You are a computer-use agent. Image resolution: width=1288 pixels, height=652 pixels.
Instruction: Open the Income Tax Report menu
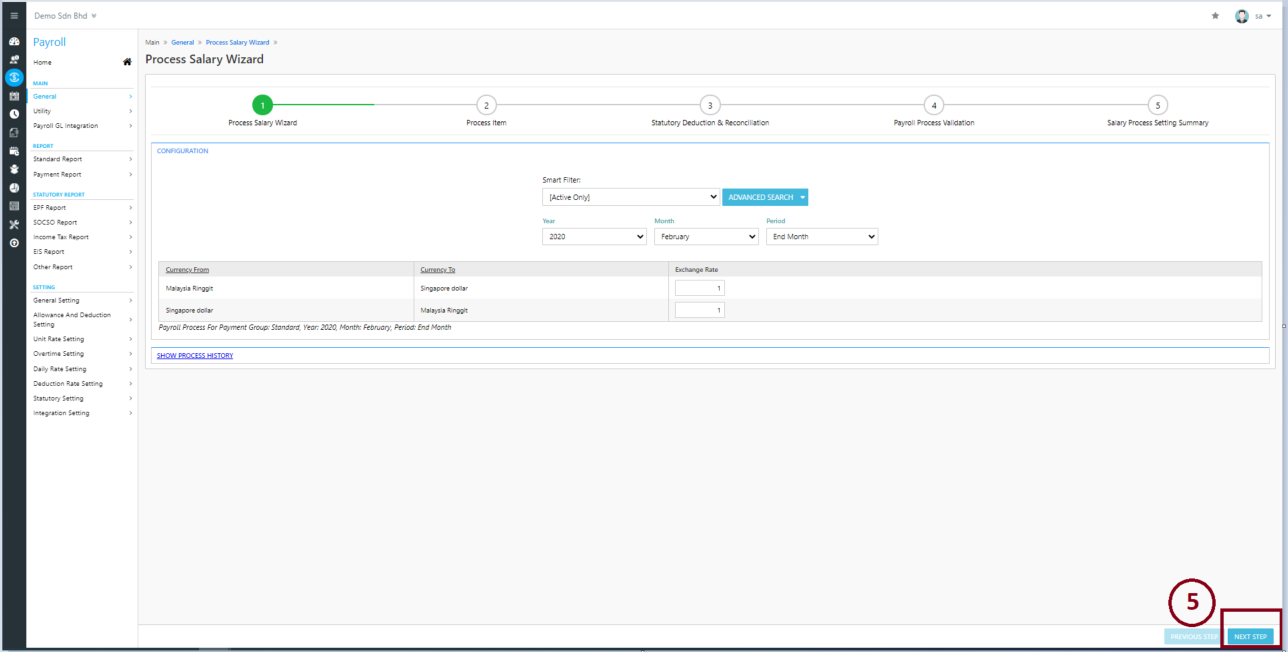coord(82,237)
